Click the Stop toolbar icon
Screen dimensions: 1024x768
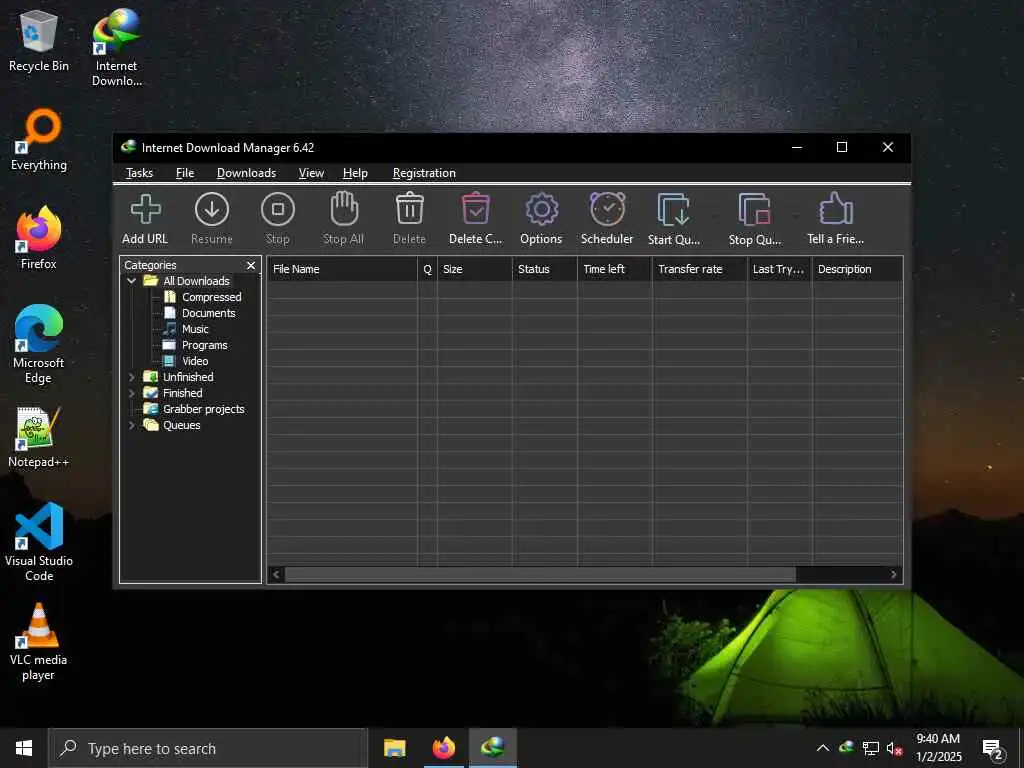[x=278, y=210]
